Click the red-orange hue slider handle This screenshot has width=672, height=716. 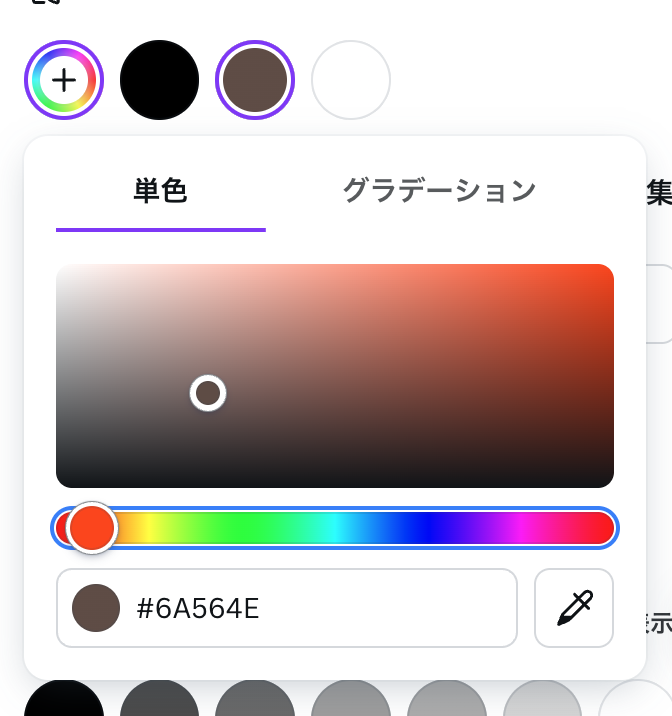(x=93, y=527)
